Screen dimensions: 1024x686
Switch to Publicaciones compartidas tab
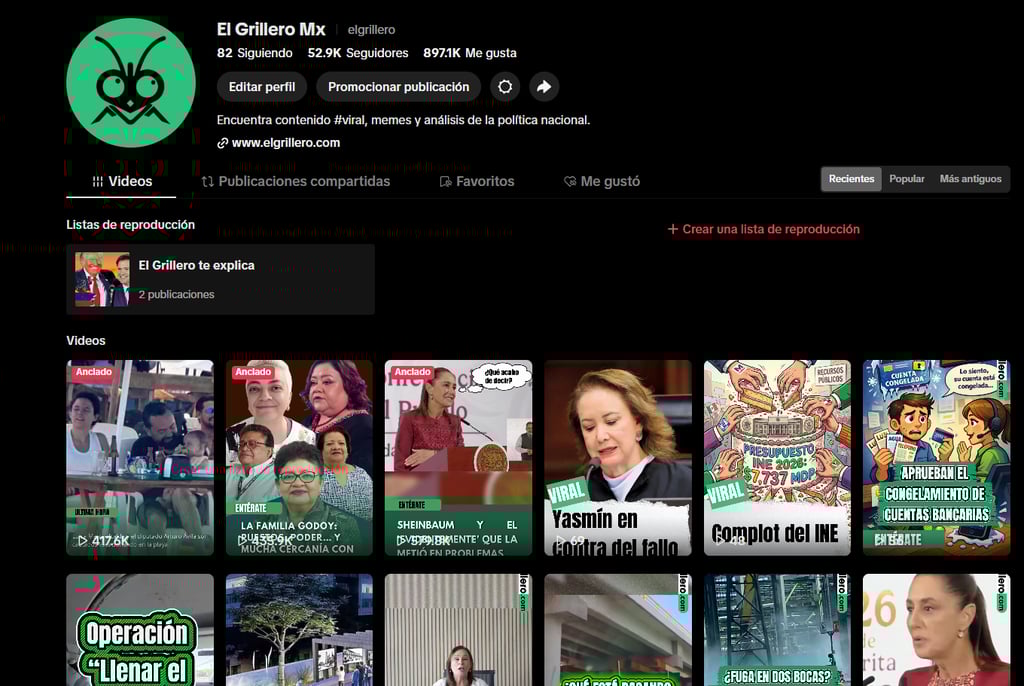(296, 182)
